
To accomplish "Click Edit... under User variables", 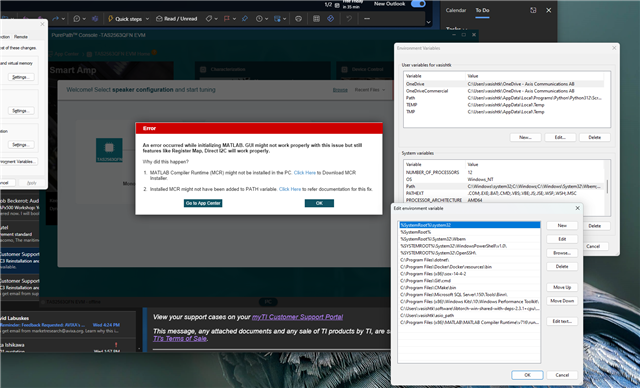I will pyautogui.click(x=560, y=137).
